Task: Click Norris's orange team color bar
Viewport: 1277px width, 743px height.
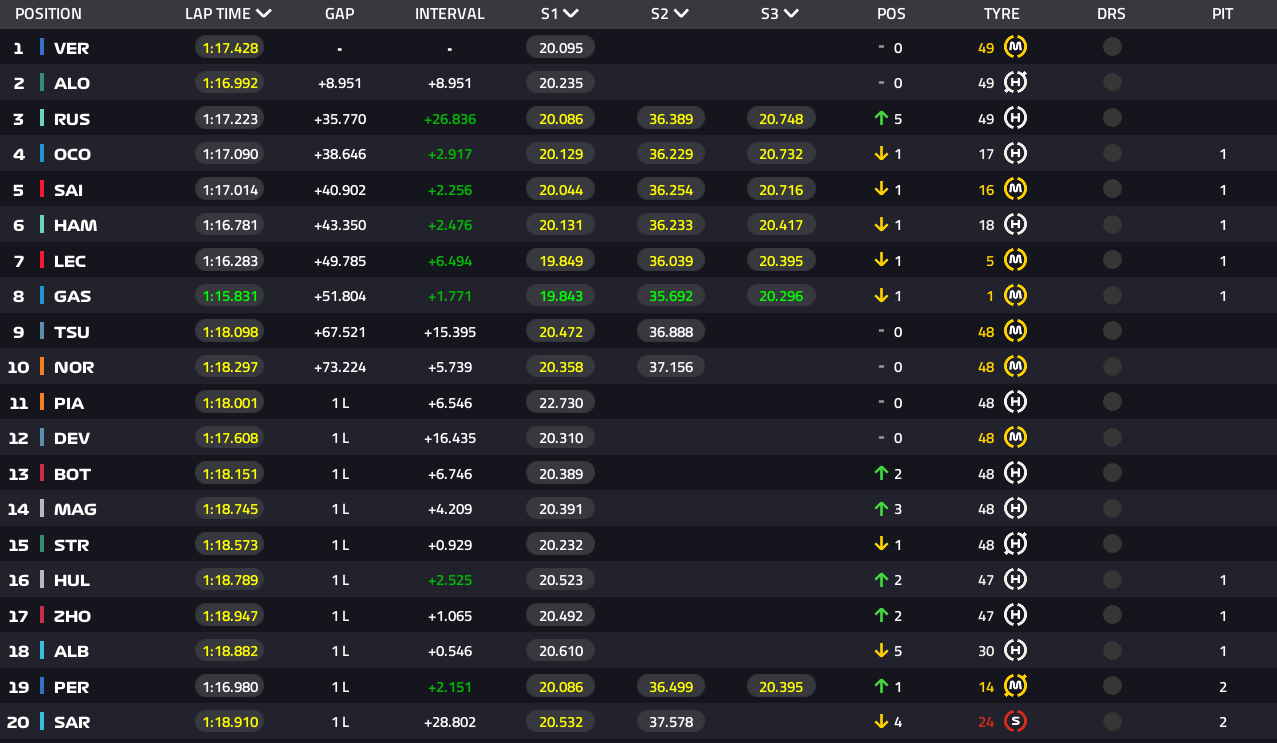Action: [x=42, y=367]
